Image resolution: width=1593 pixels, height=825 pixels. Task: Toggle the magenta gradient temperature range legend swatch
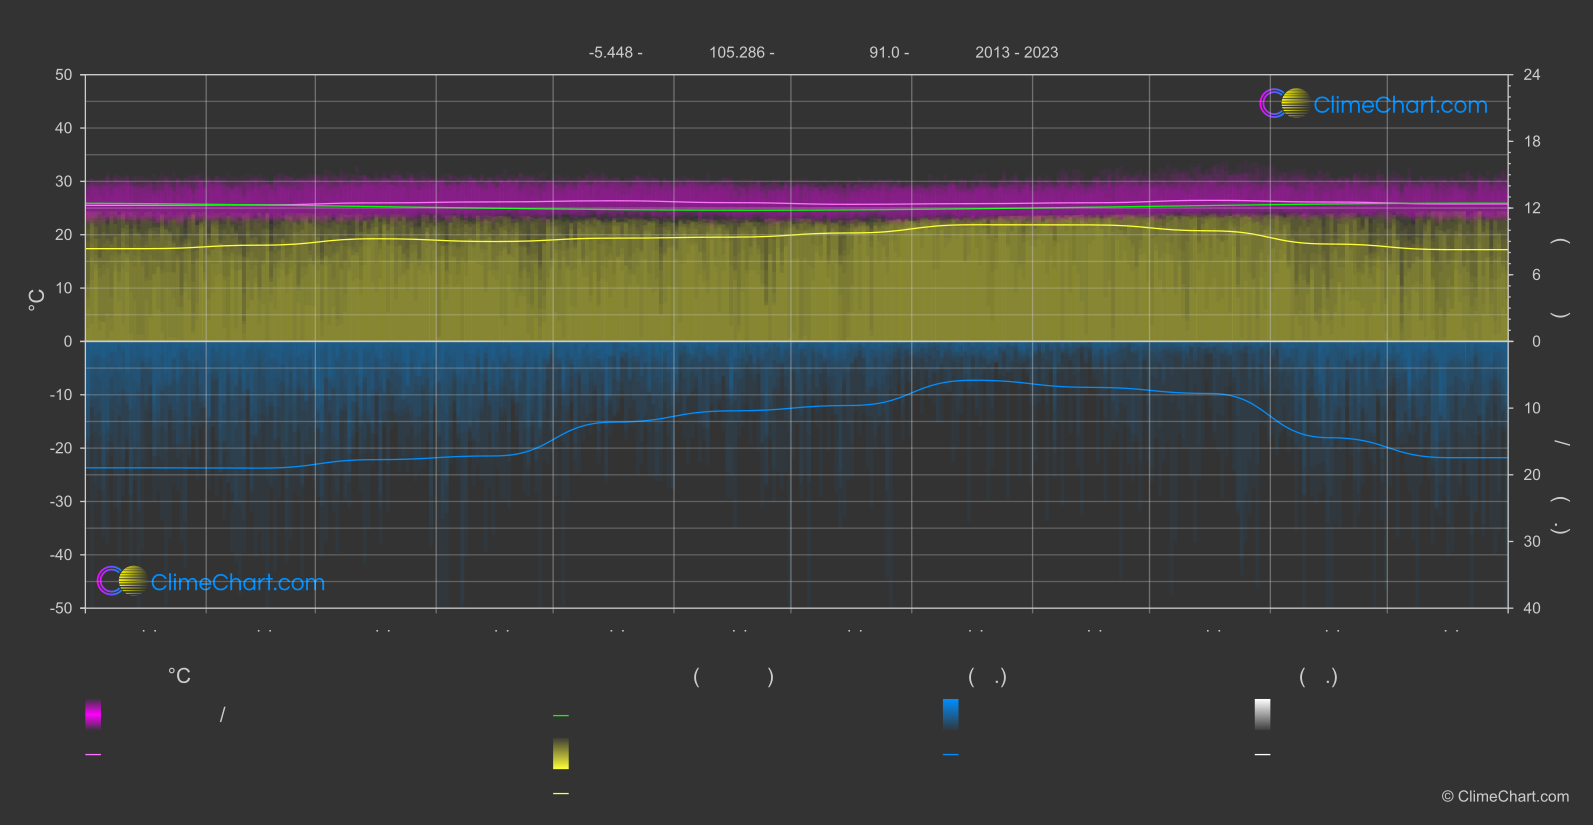pos(93,714)
